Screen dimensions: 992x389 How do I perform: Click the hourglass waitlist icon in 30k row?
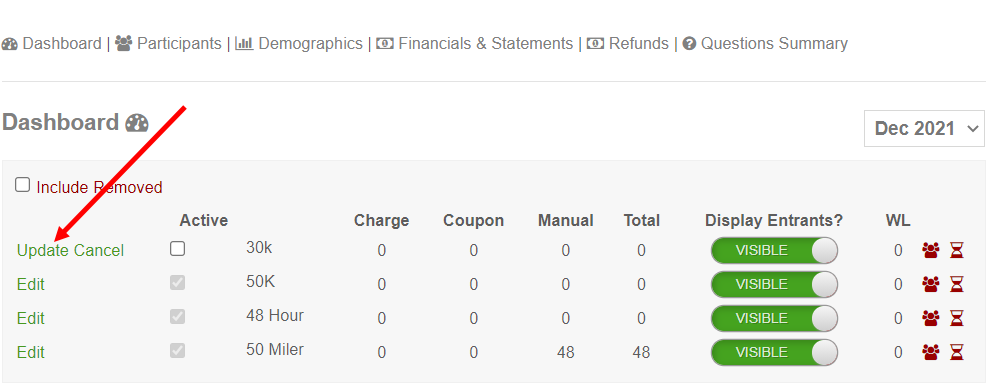pyautogui.click(x=957, y=250)
